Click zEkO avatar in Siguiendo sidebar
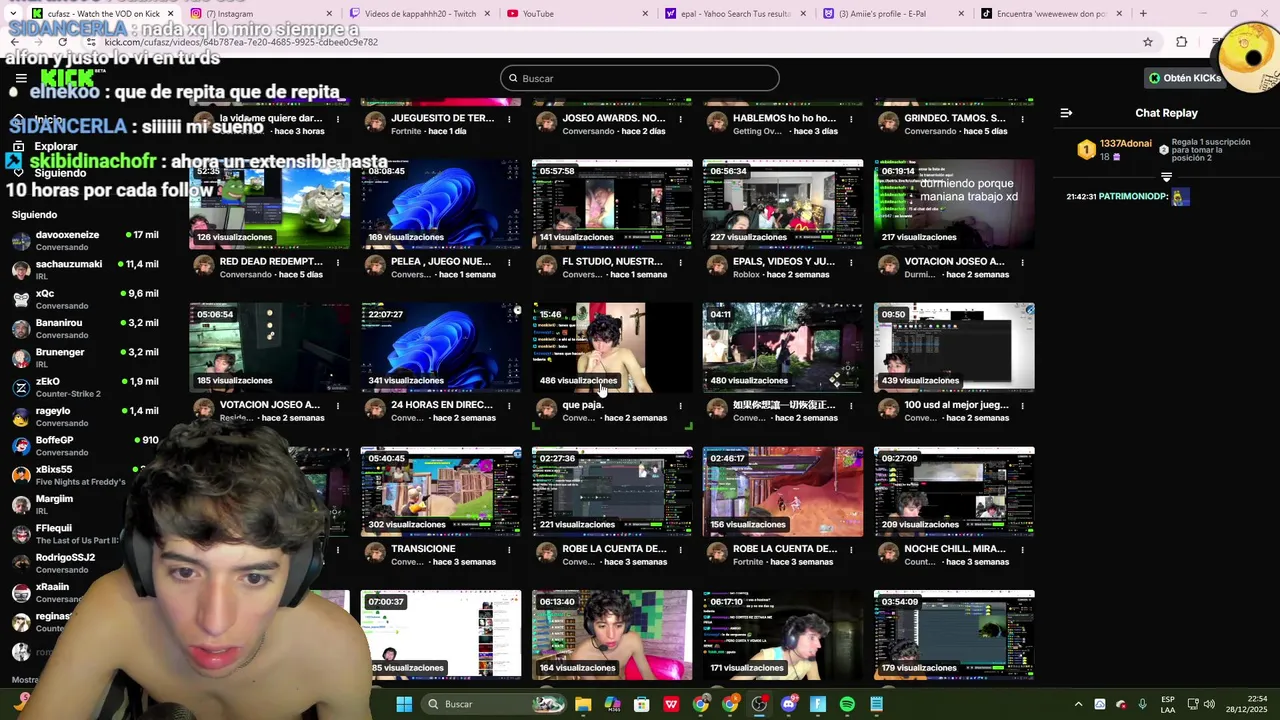1280x720 pixels. [x=21, y=387]
